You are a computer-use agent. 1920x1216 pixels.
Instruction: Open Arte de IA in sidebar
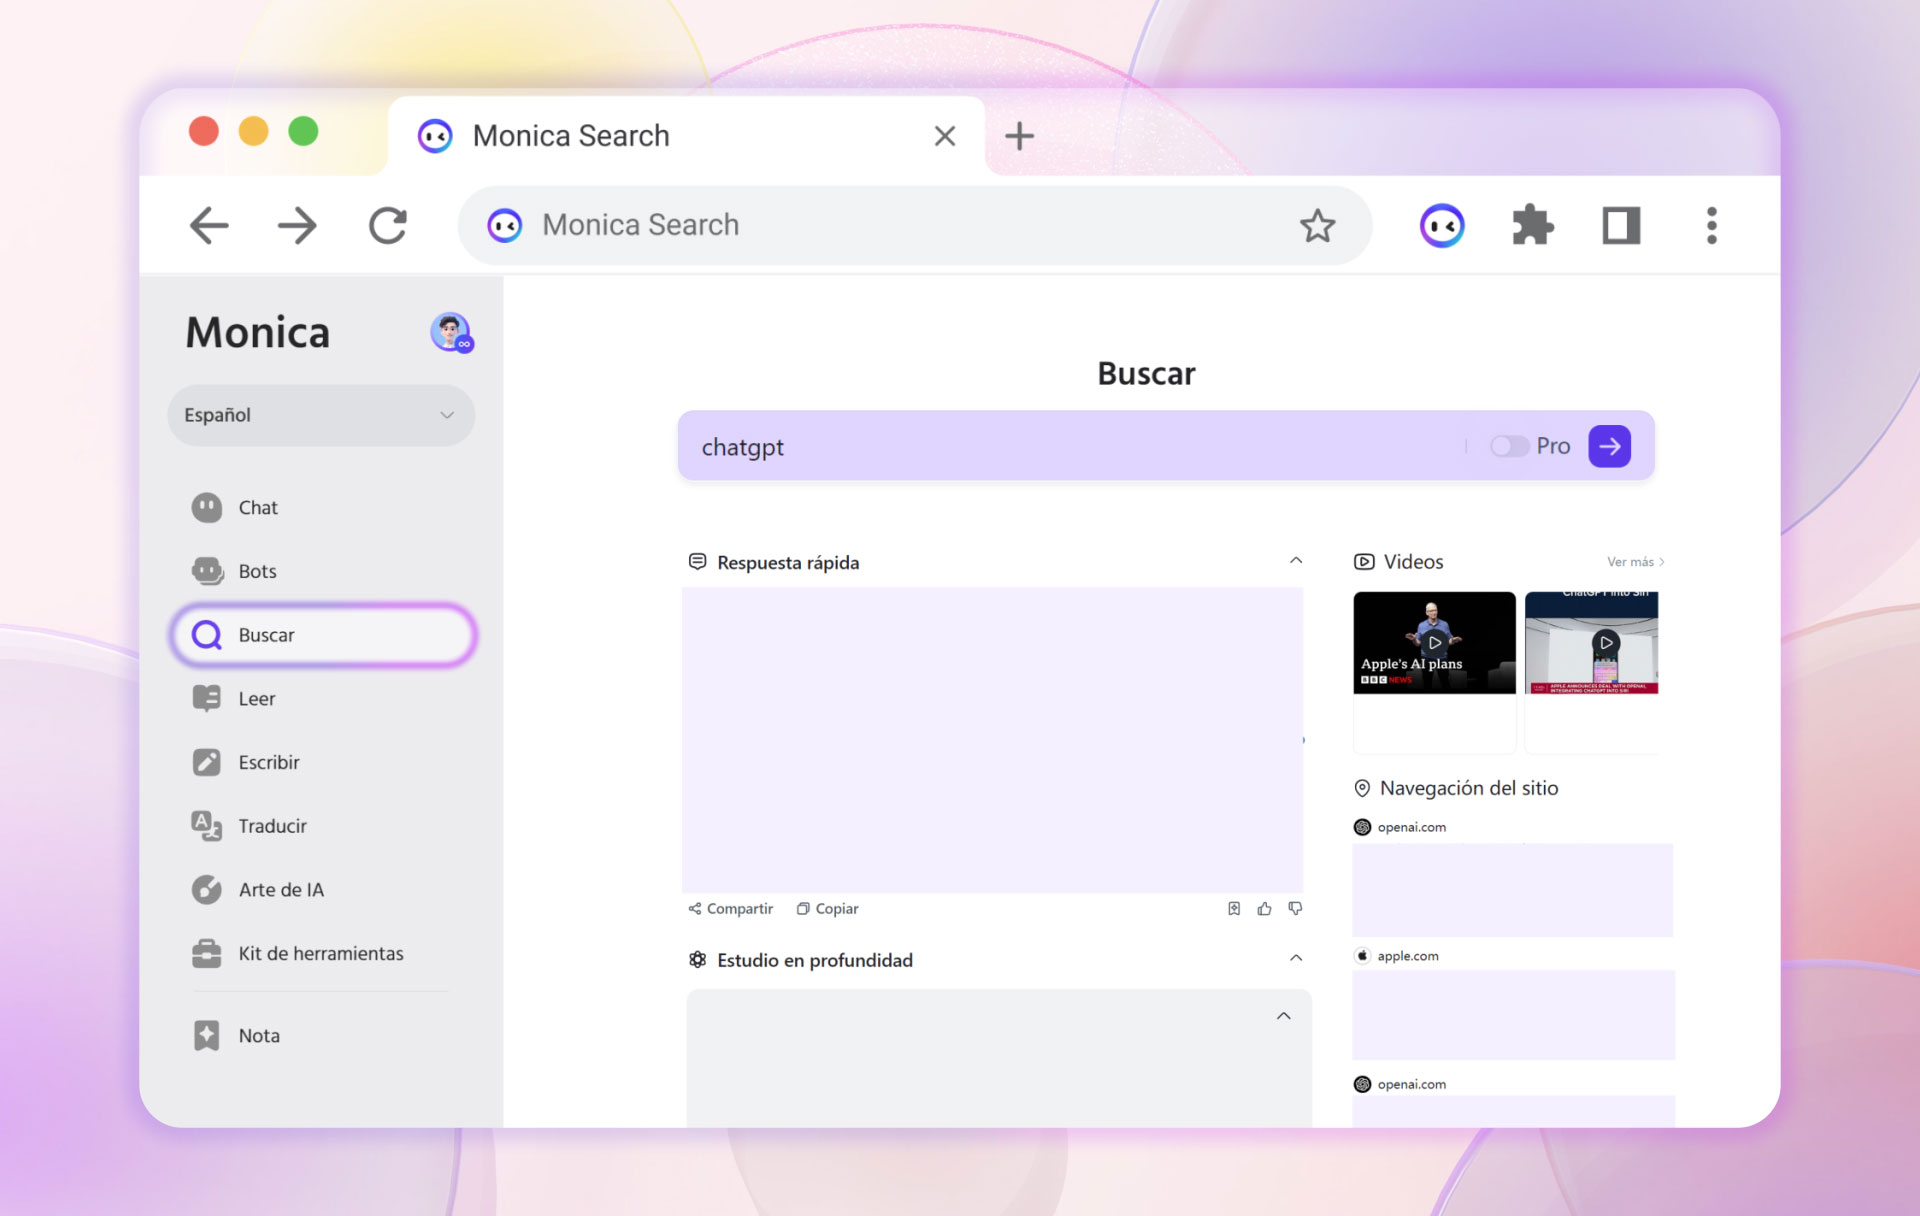point(280,890)
